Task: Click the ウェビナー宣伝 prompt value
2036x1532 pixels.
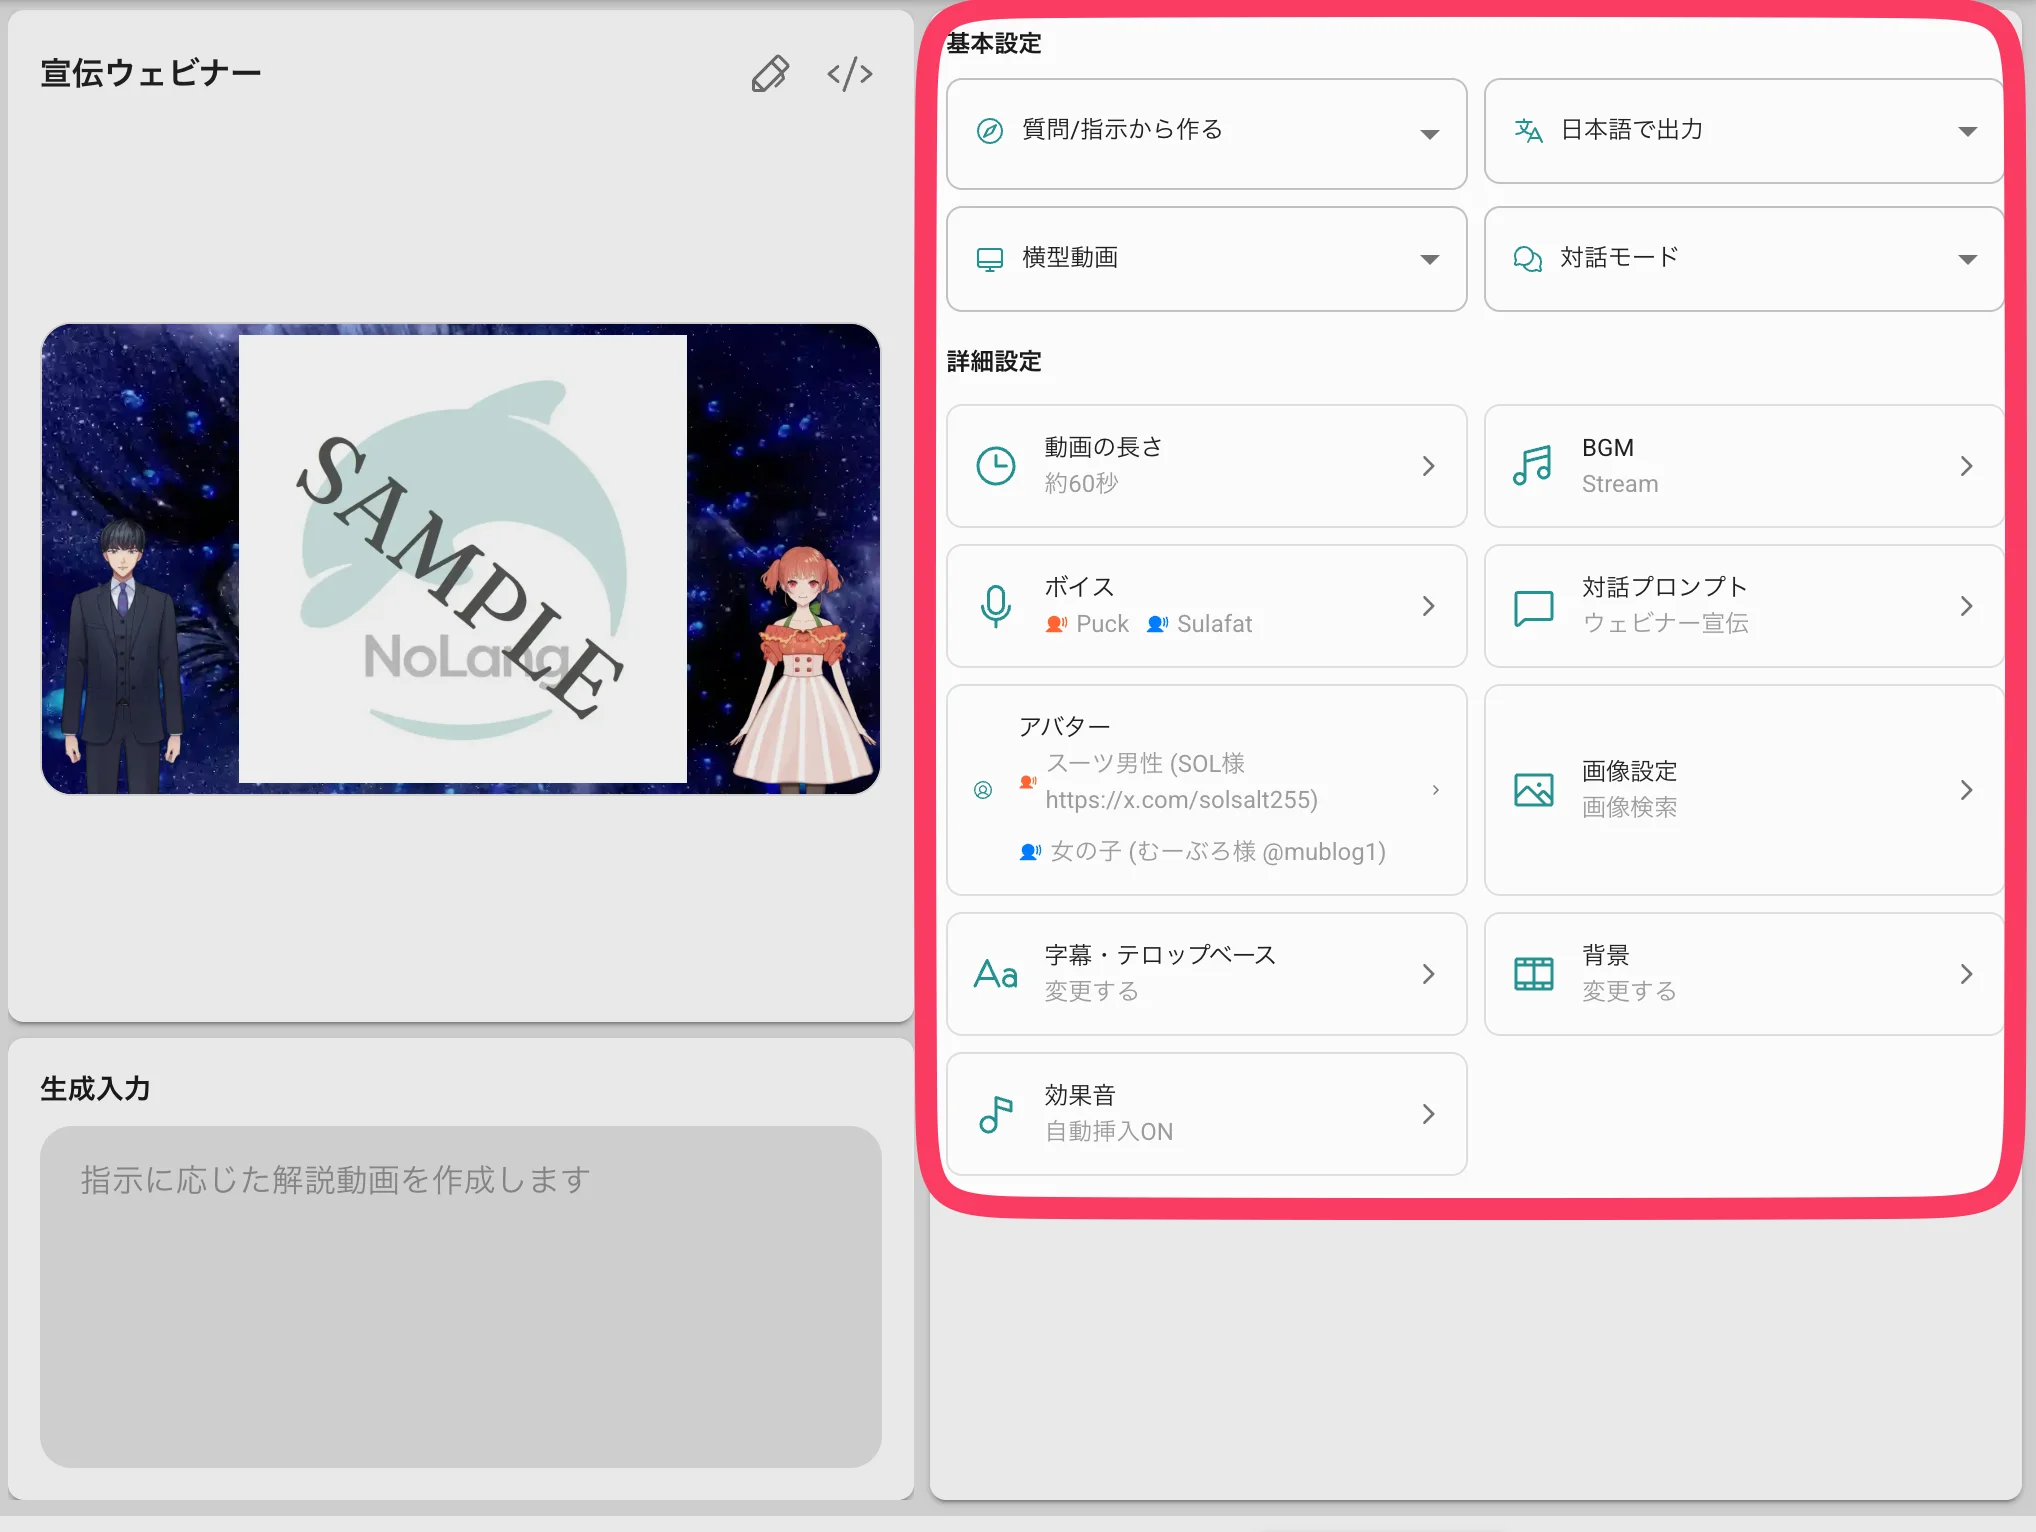Action: coord(1665,624)
